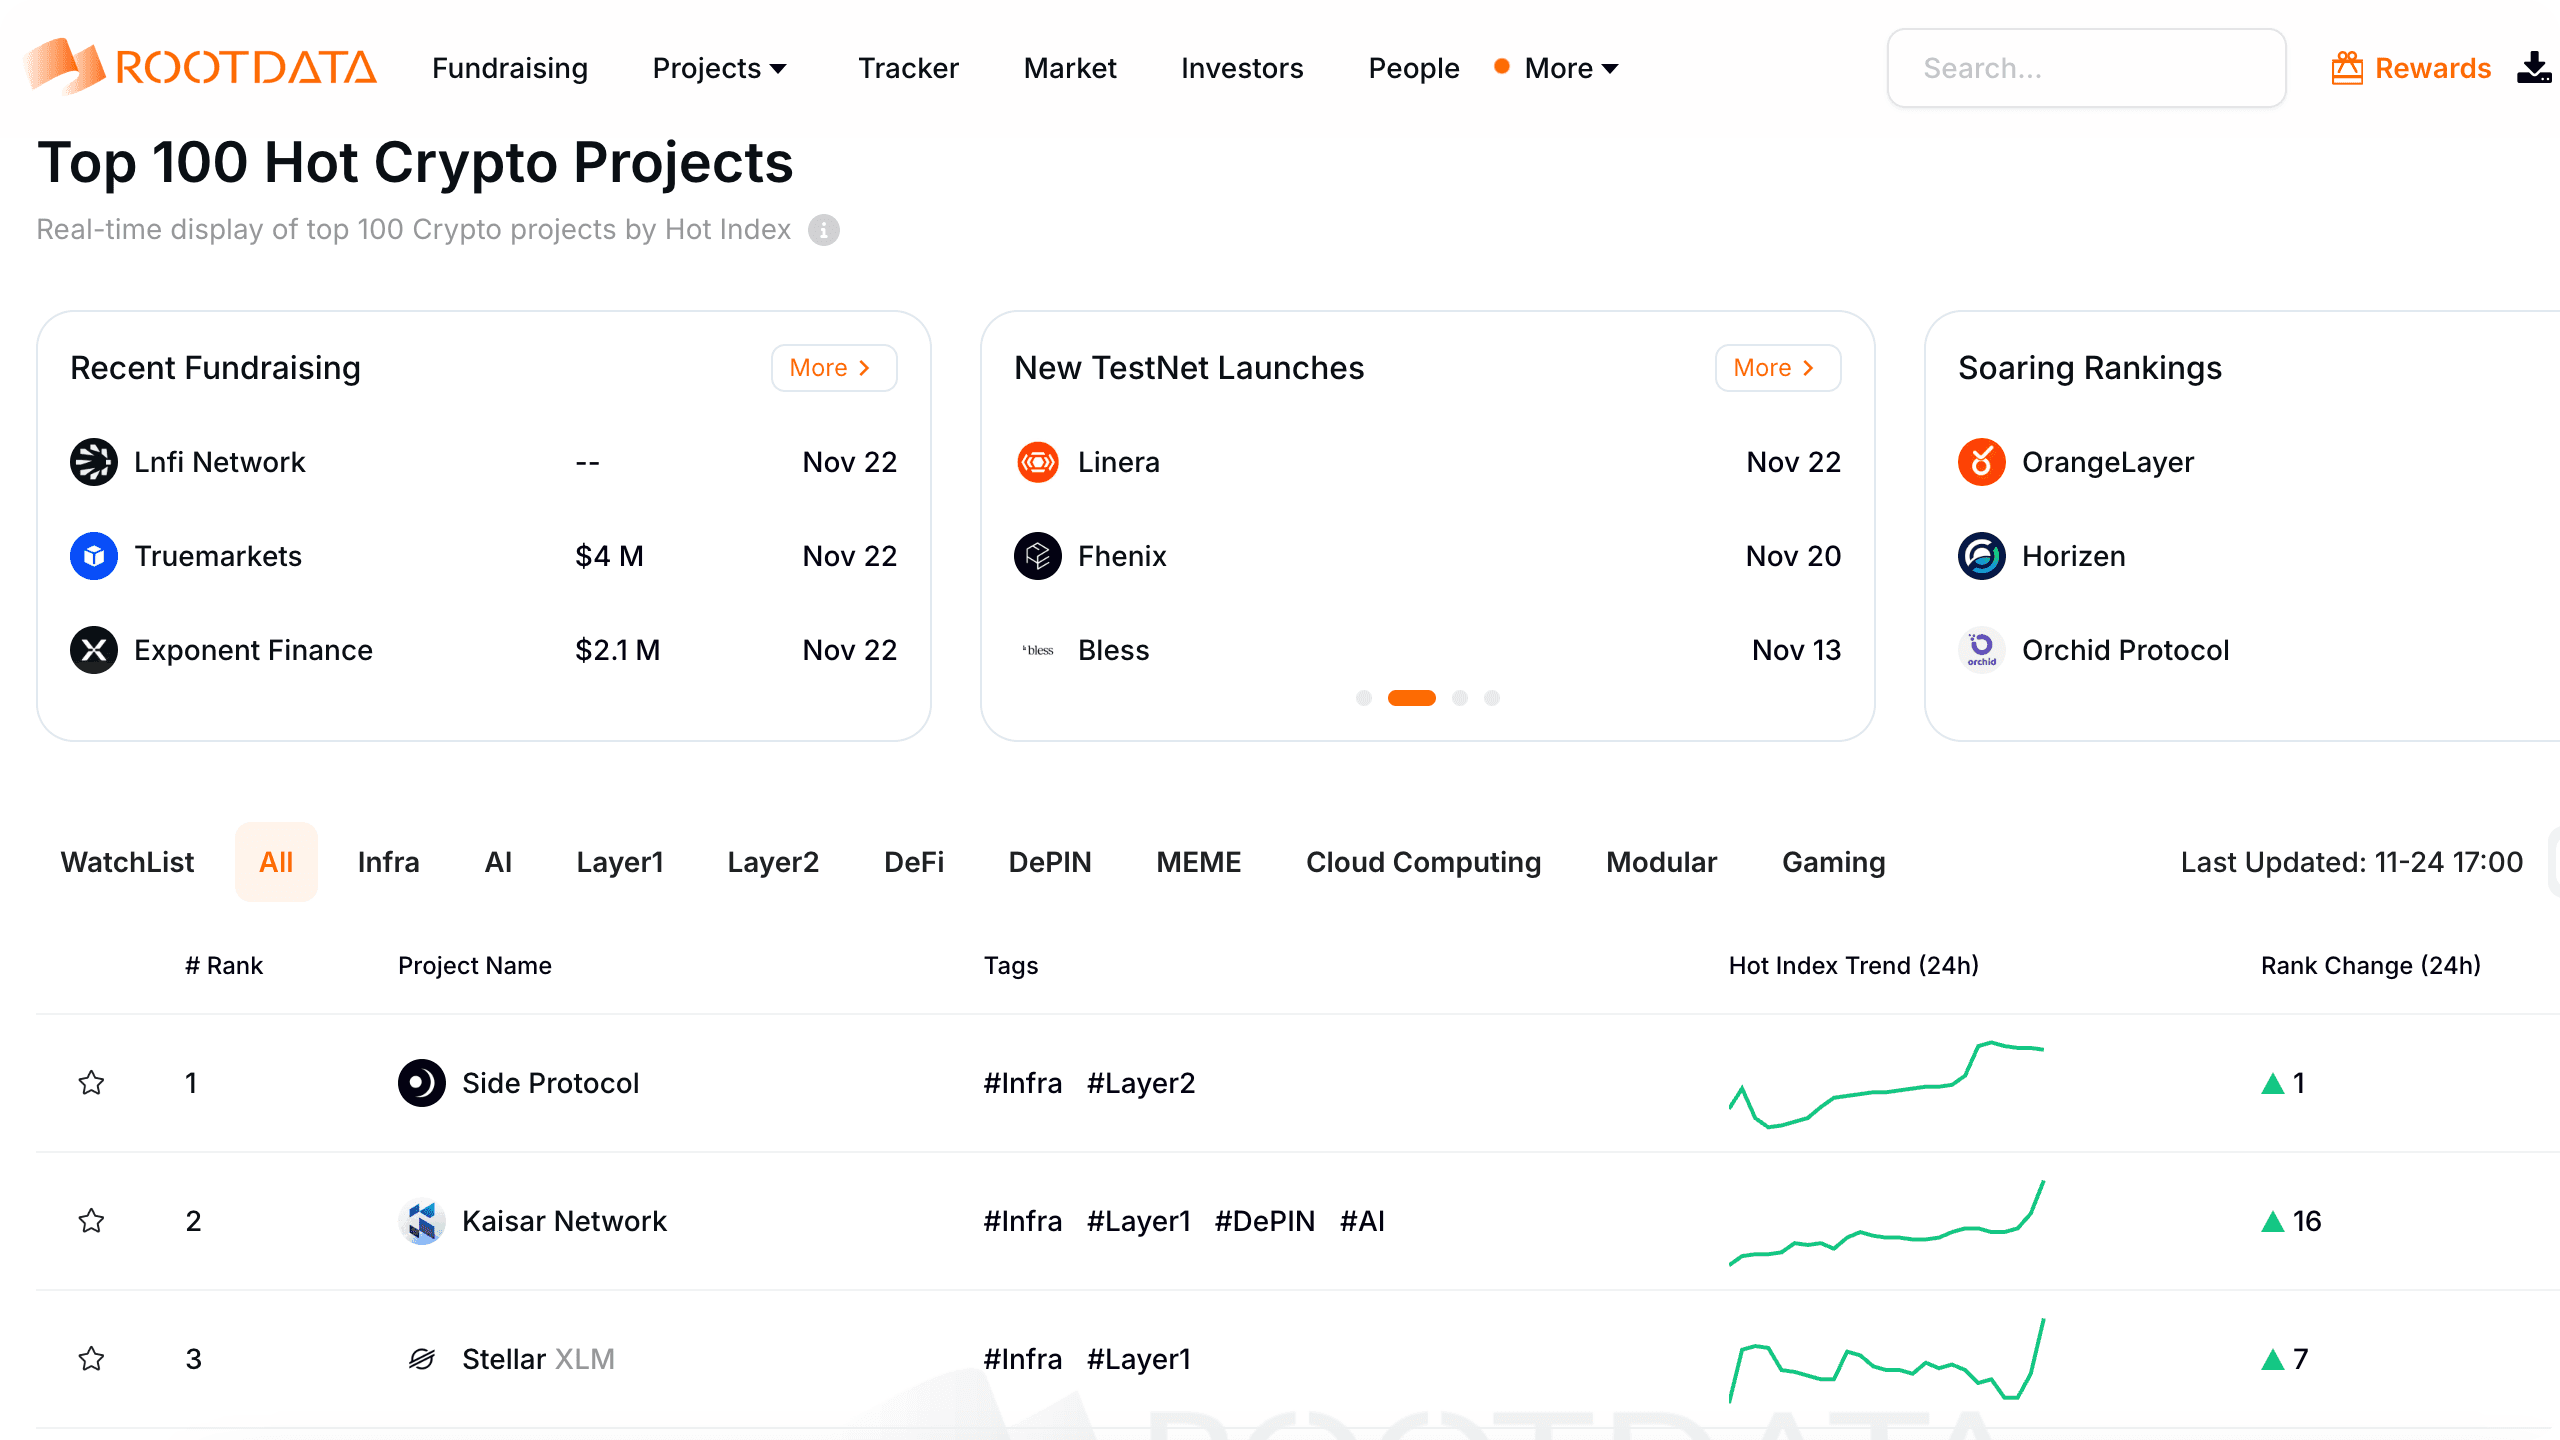Select the Infra category tab

[x=389, y=862]
